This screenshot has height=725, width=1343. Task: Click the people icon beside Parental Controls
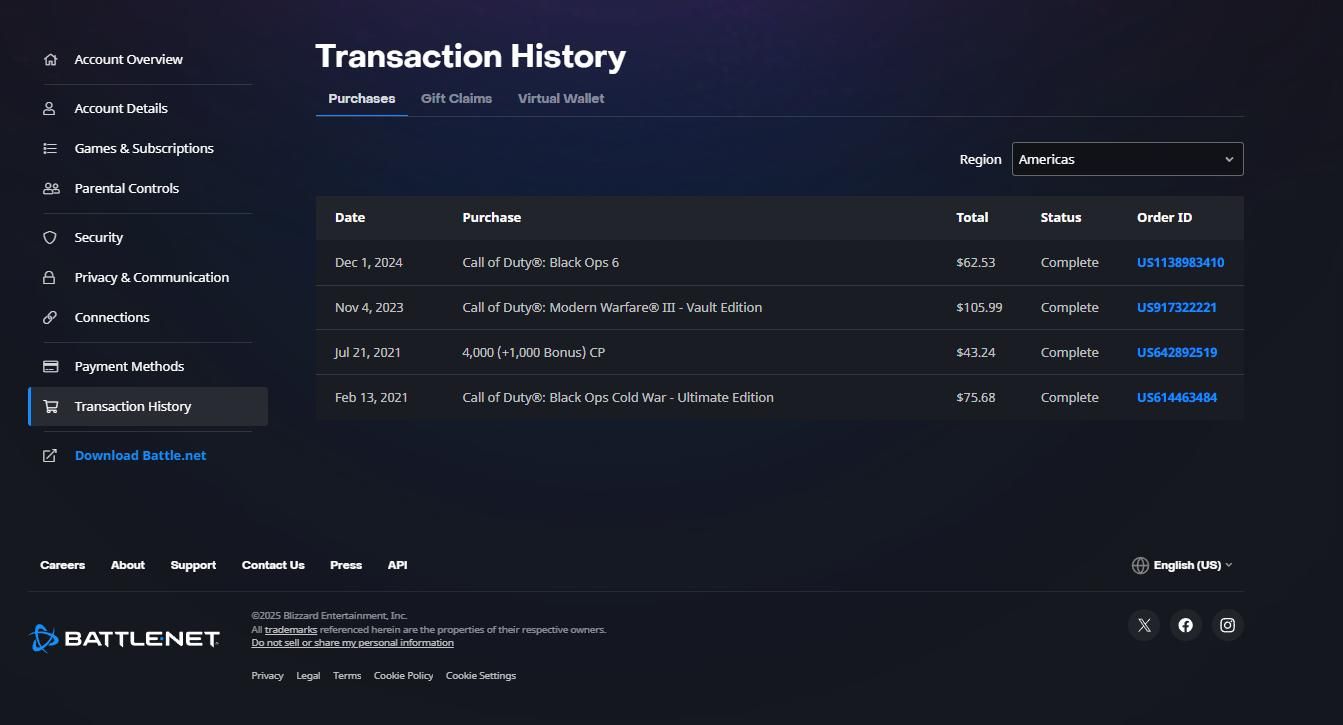click(51, 189)
